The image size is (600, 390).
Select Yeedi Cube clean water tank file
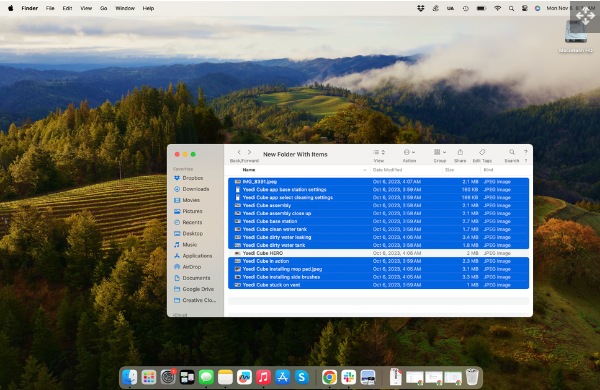[378, 229]
